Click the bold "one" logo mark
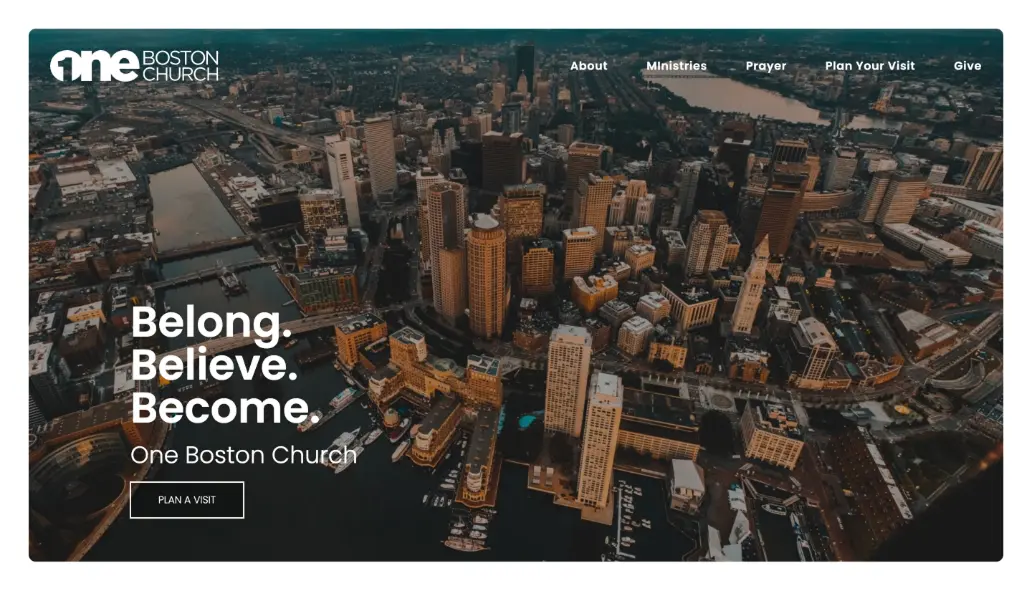 [94, 66]
